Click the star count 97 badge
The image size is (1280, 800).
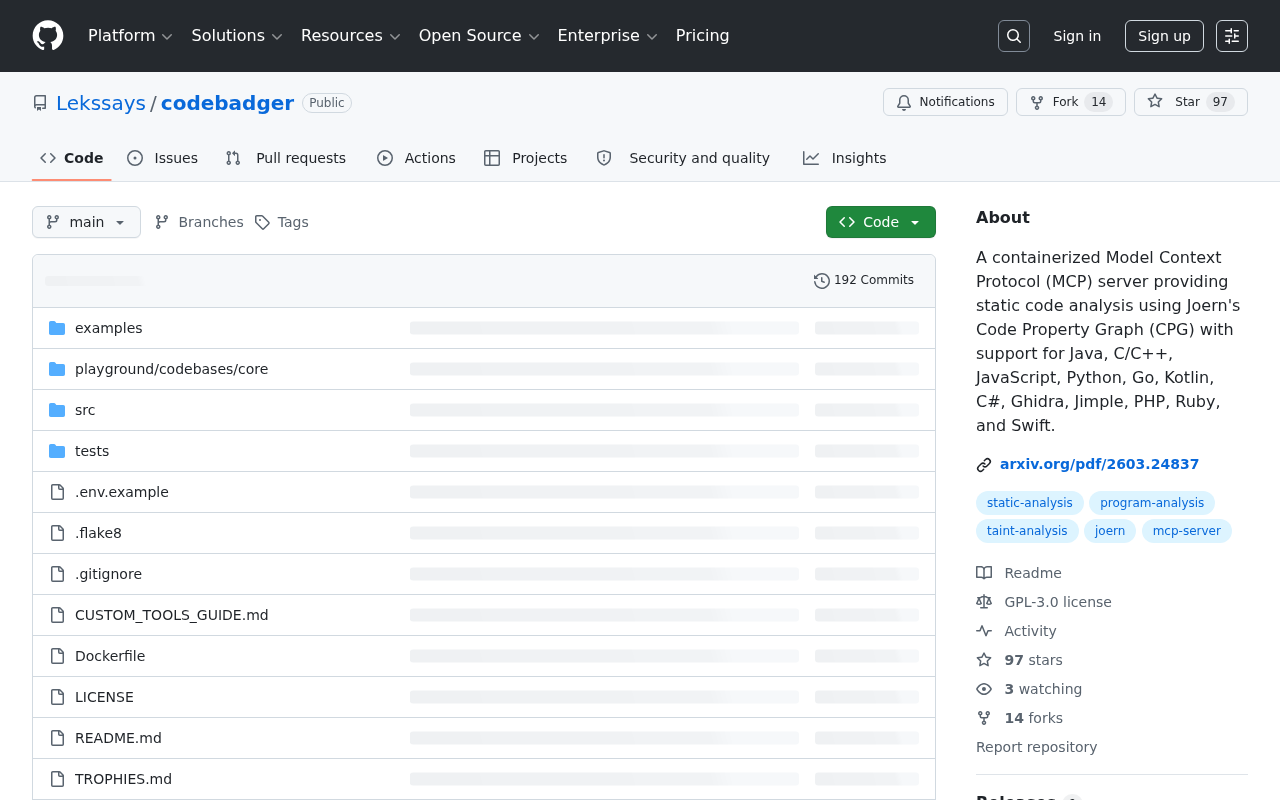tap(1220, 102)
